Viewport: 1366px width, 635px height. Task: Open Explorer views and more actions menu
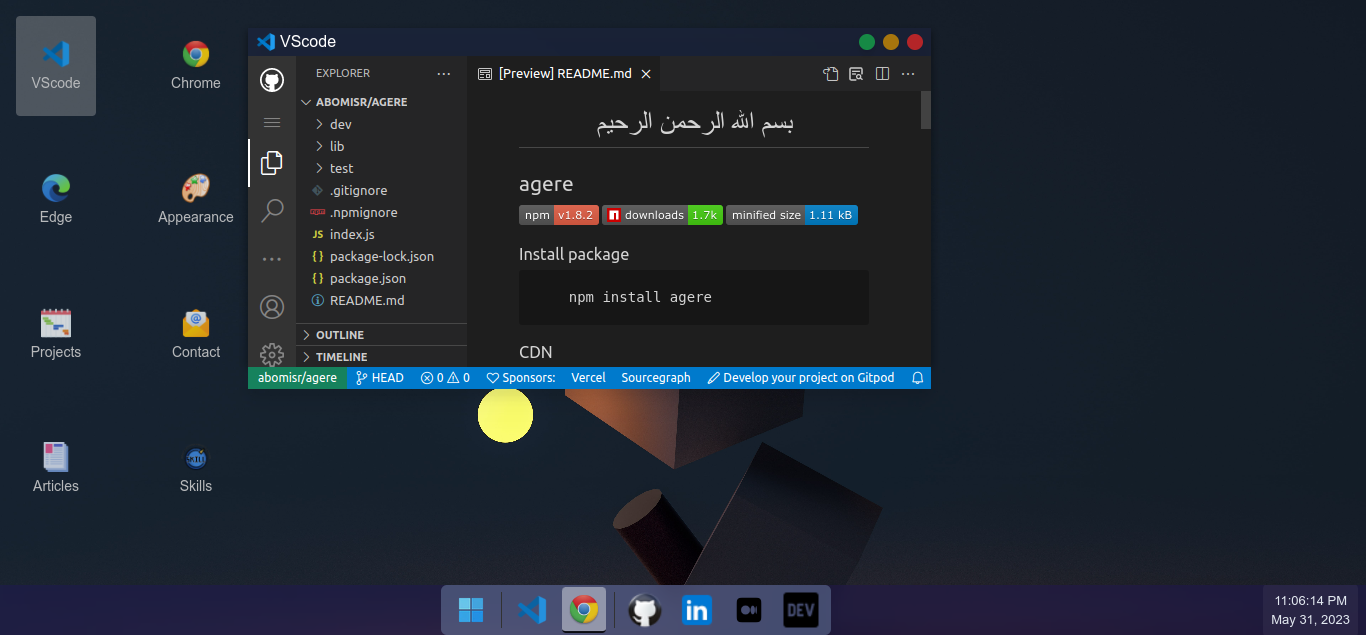(x=444, y=73)
